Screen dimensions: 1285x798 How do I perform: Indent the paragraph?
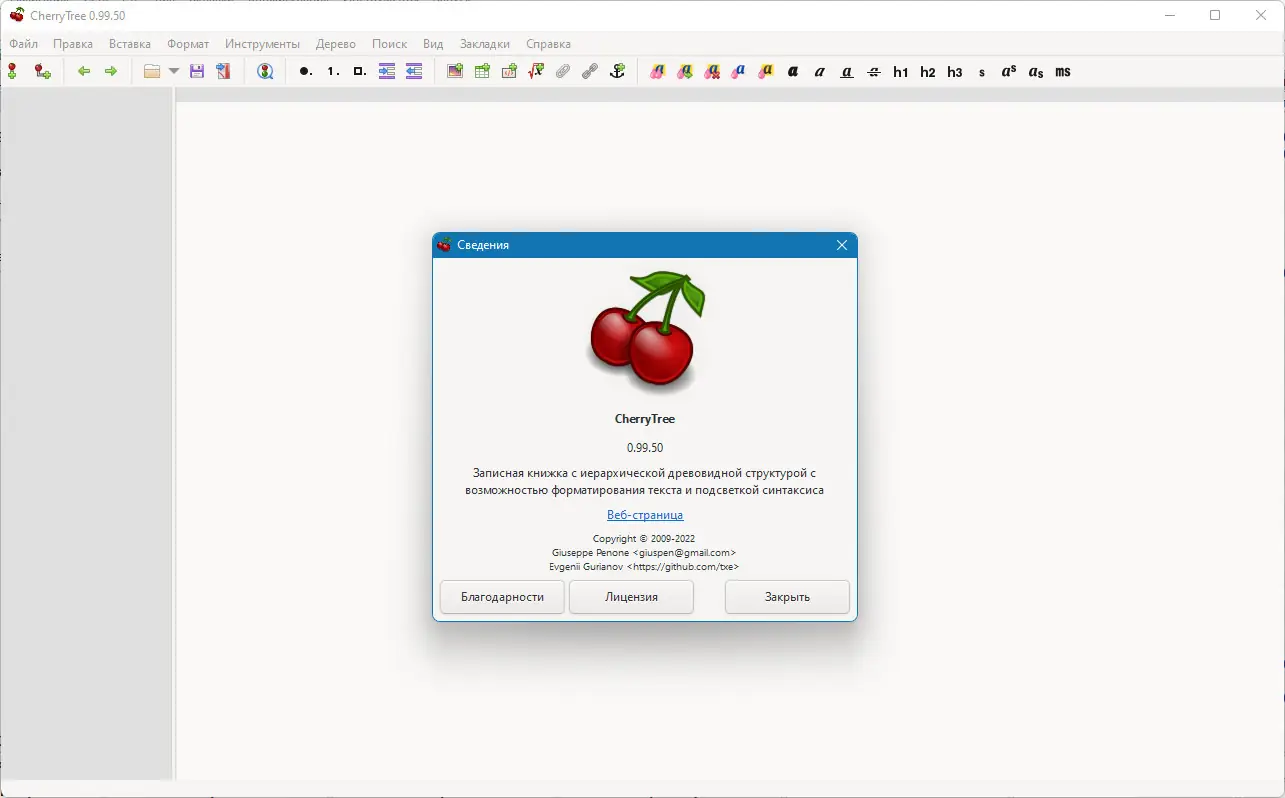click(387, 71)
